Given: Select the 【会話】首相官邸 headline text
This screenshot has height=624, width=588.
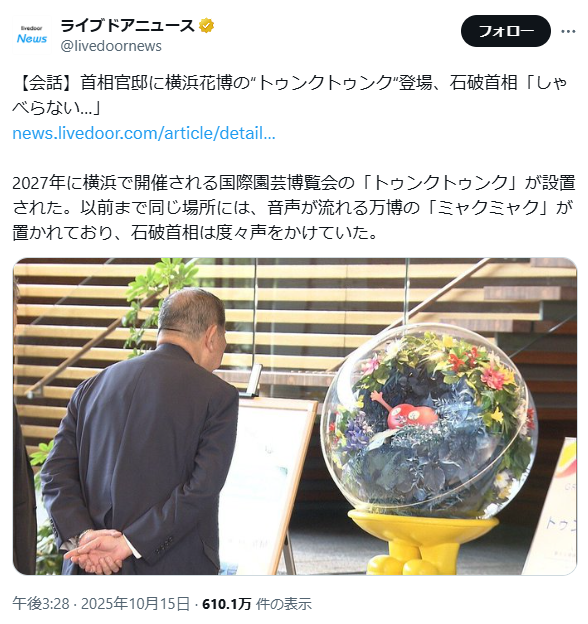Looking at the screenshot, I should (290, 95).
